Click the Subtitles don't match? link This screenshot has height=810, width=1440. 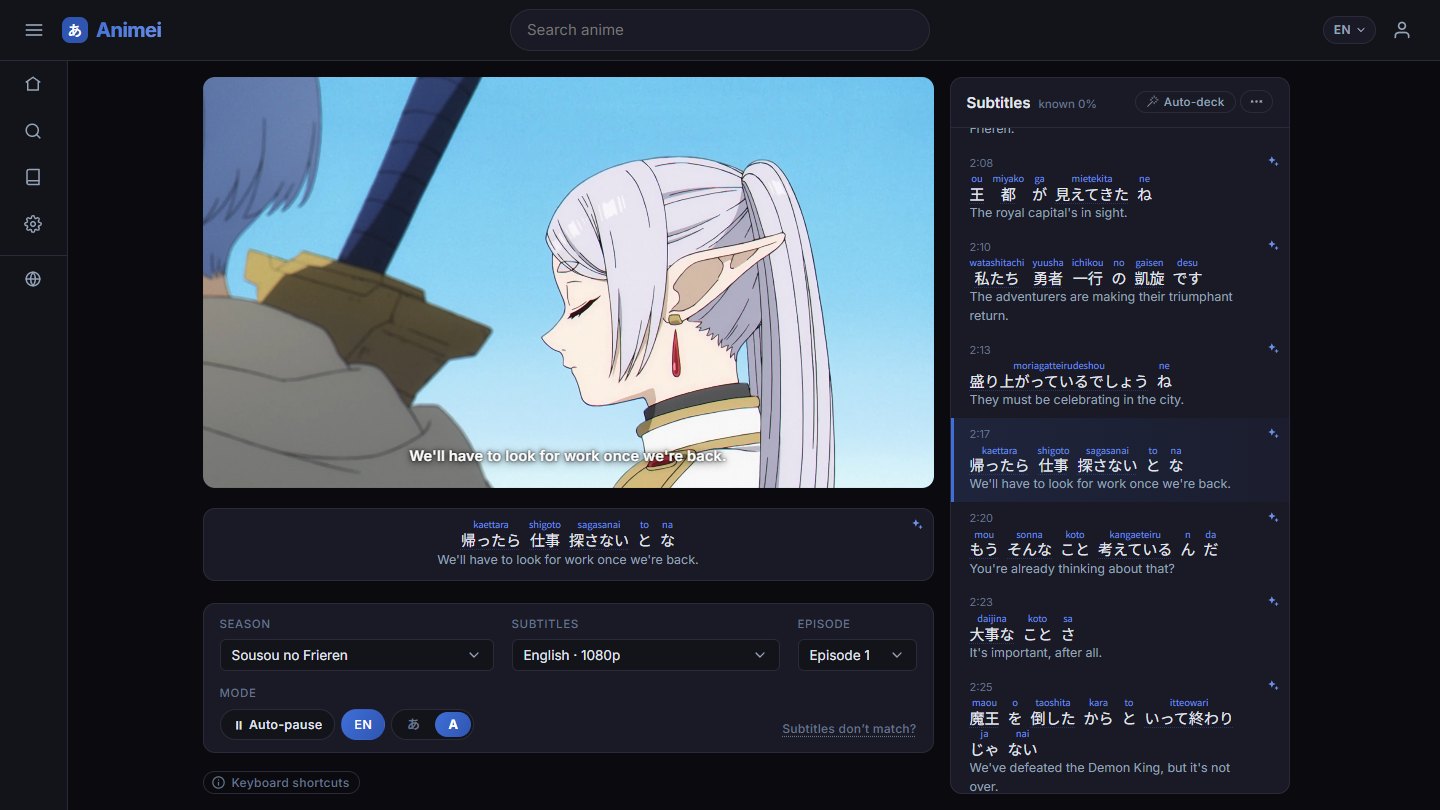click(x=849, y=729)
